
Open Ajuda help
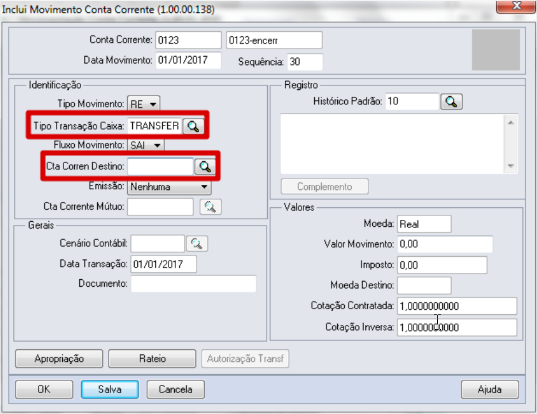click(490, 389)
